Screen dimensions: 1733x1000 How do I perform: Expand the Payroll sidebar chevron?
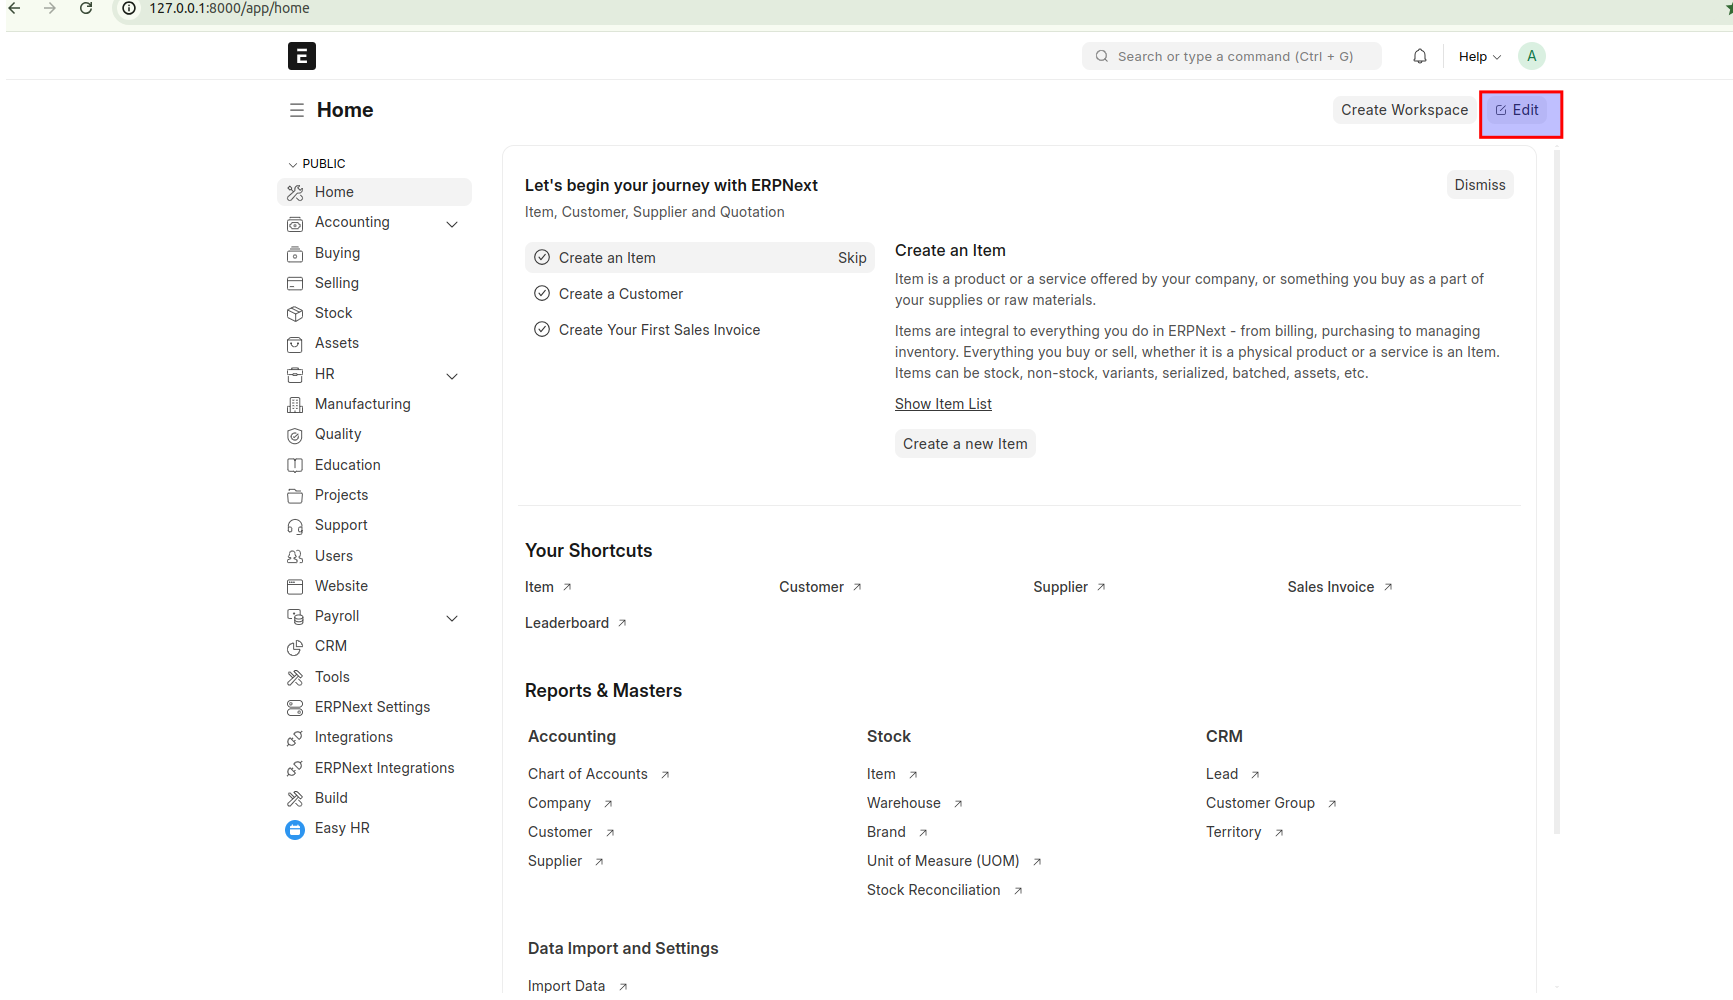[x=452, y=618]
